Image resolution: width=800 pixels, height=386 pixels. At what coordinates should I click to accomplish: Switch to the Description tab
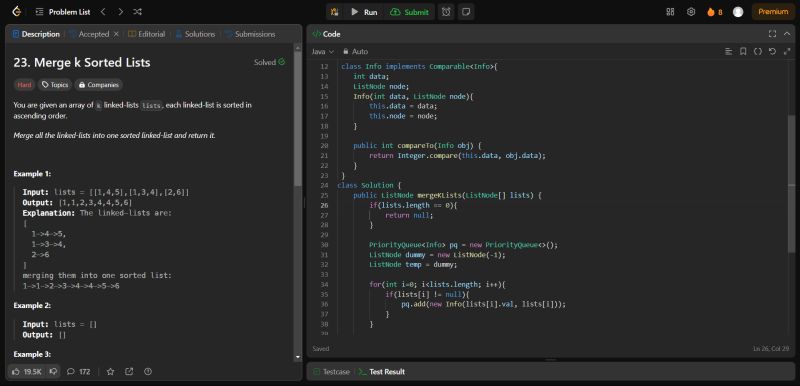36,34
